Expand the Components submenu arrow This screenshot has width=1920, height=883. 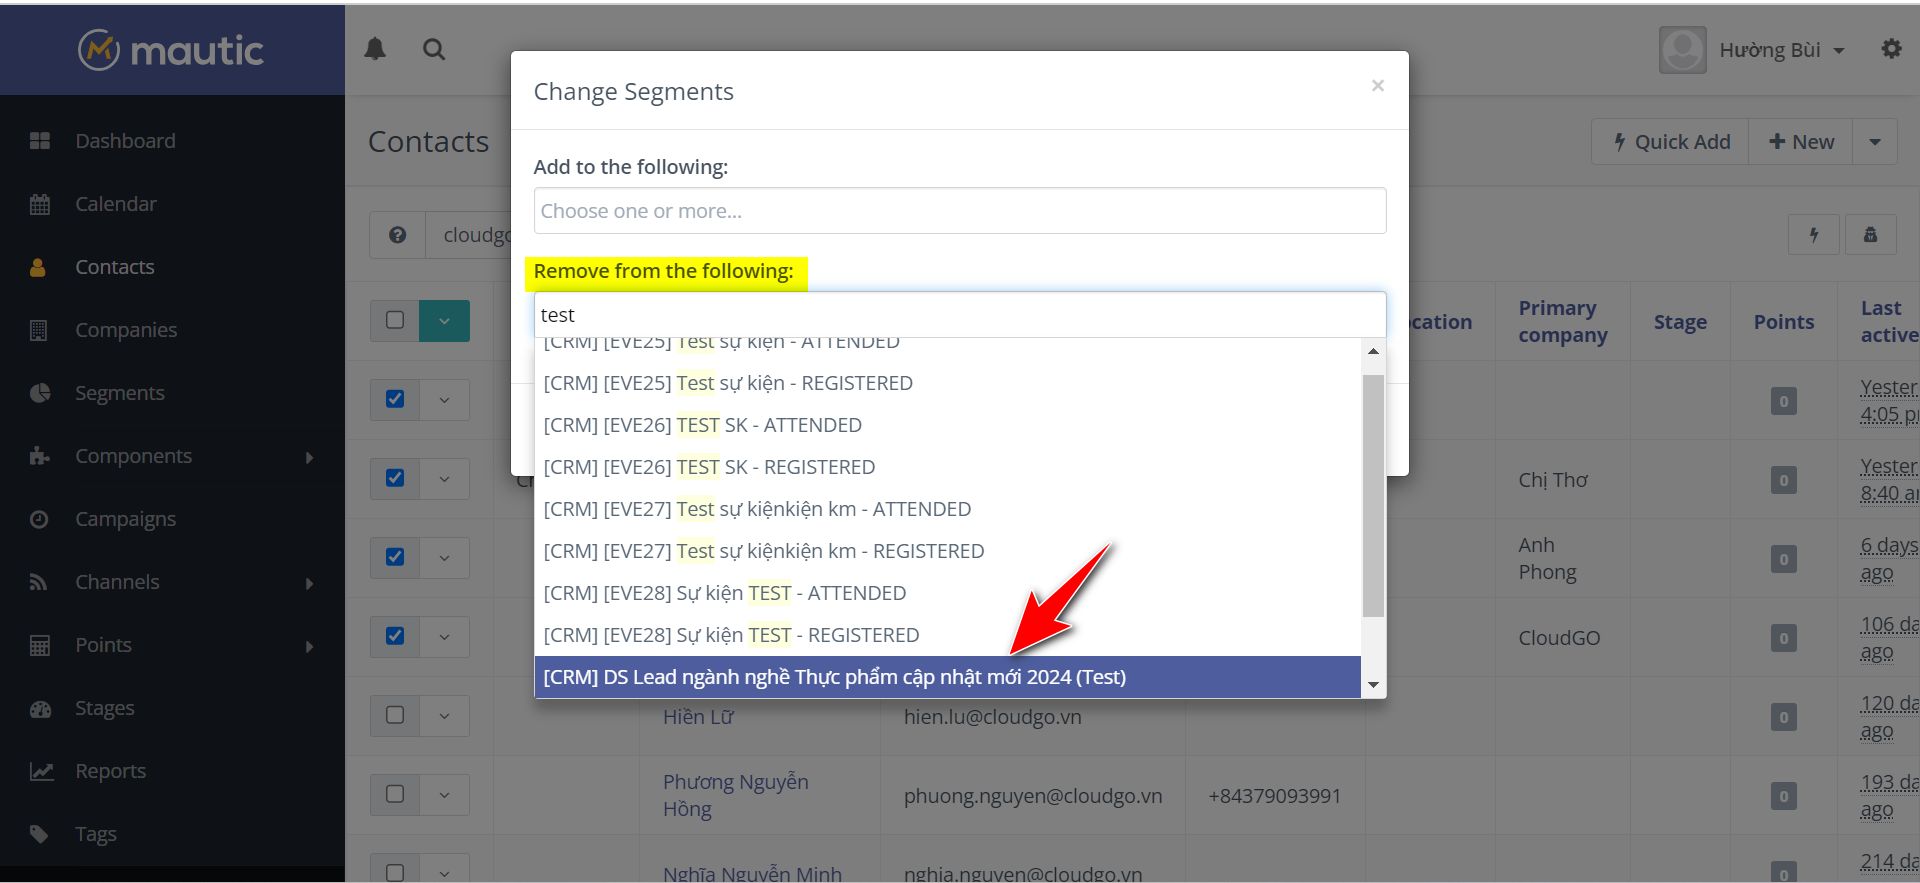tap(309, 457)
